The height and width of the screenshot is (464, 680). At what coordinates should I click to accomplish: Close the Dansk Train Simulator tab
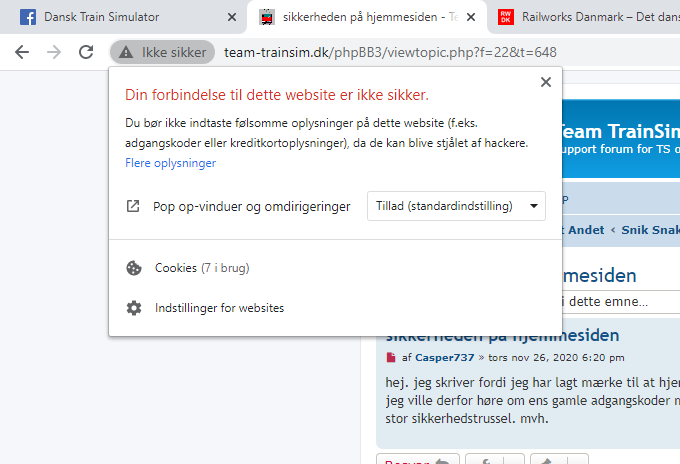pyautogui.click(x=232, y=17)
